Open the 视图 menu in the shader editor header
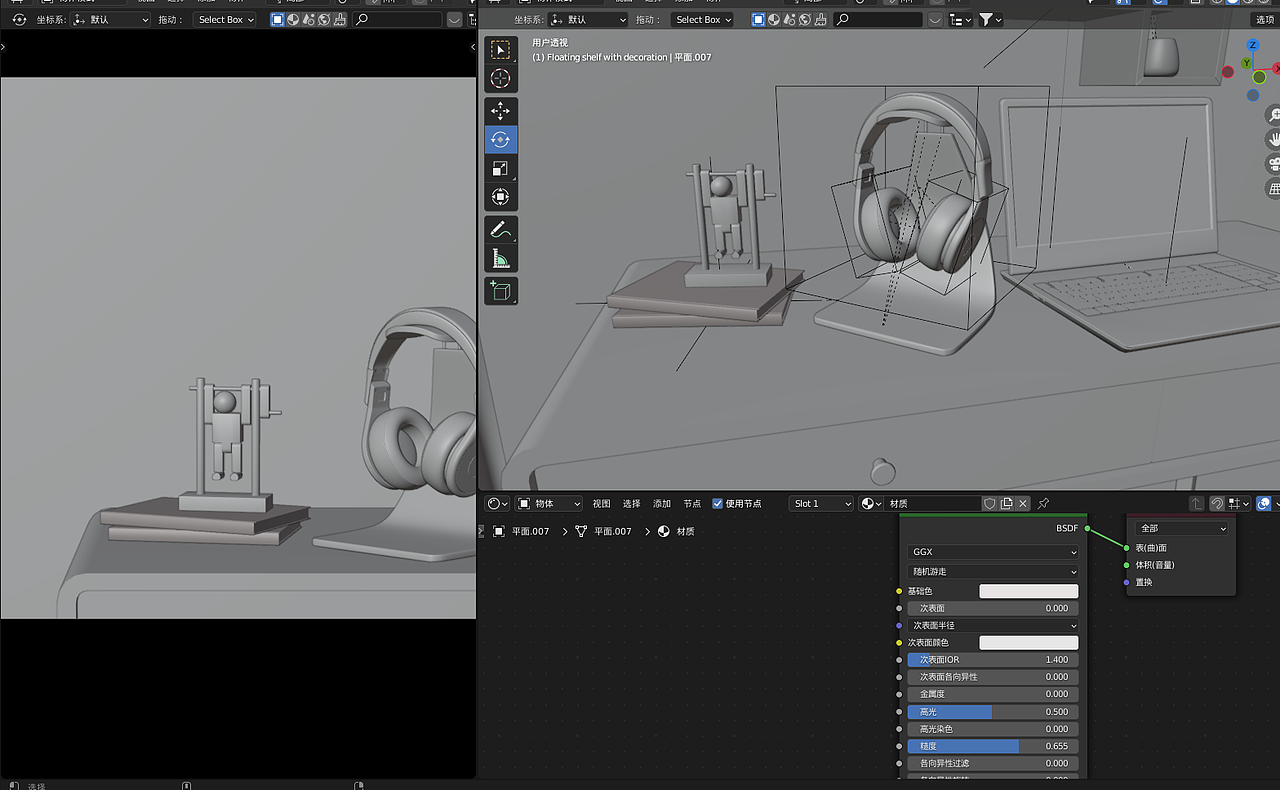Screen dimensions: 1280x790 601,503
